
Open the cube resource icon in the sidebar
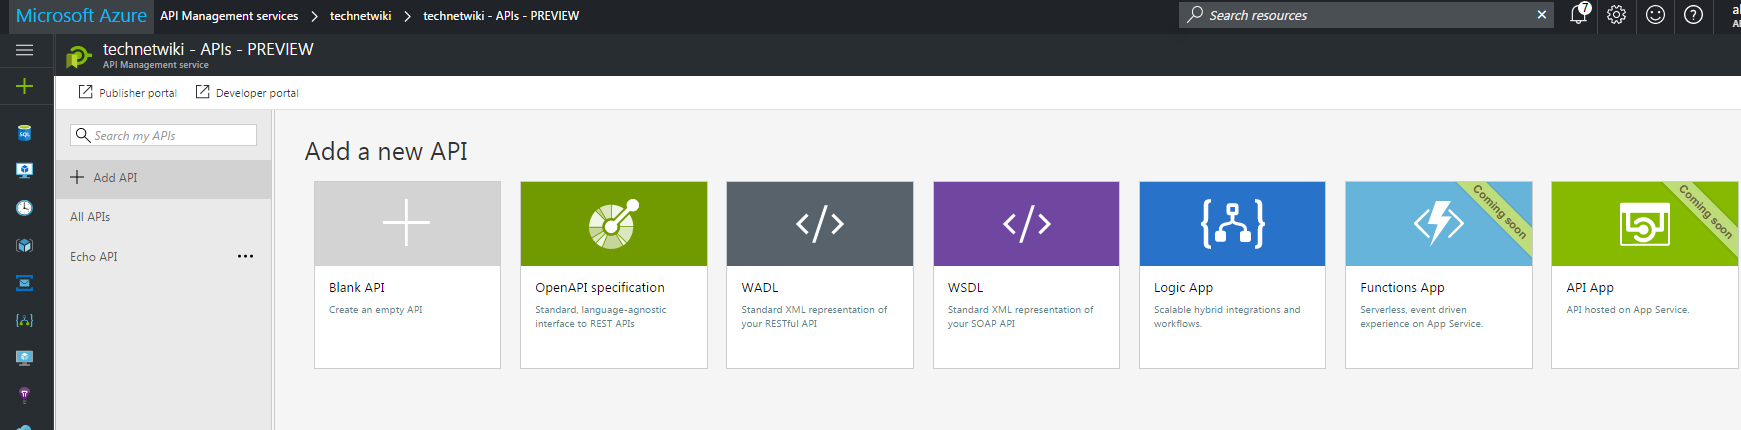click(x=25, y=245)
